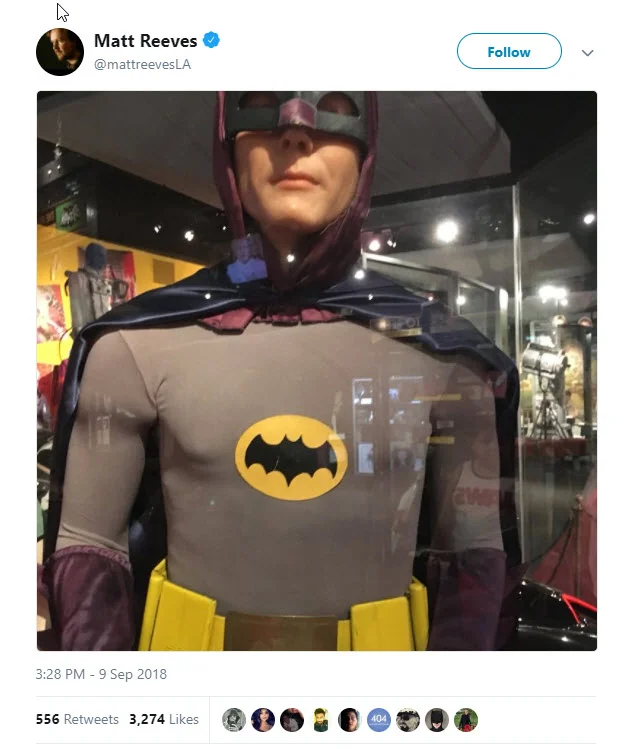Click the yellow-background bearded man avatar
Image resolution: width=631 pixels, height=749 pixels.
click(321, 719)
